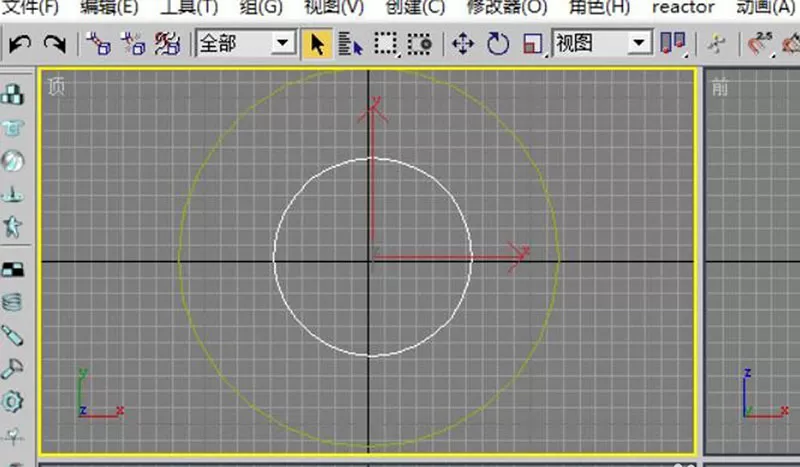Activate the Select and Rotate tool

(x=497, y=44)
